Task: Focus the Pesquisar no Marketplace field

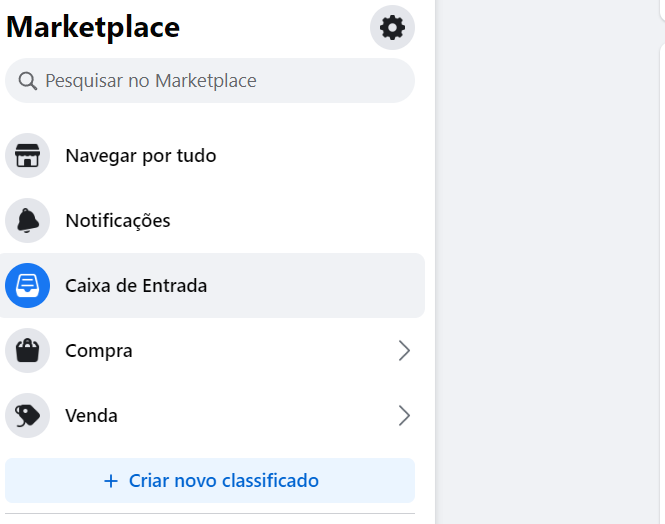Action: 210,81
